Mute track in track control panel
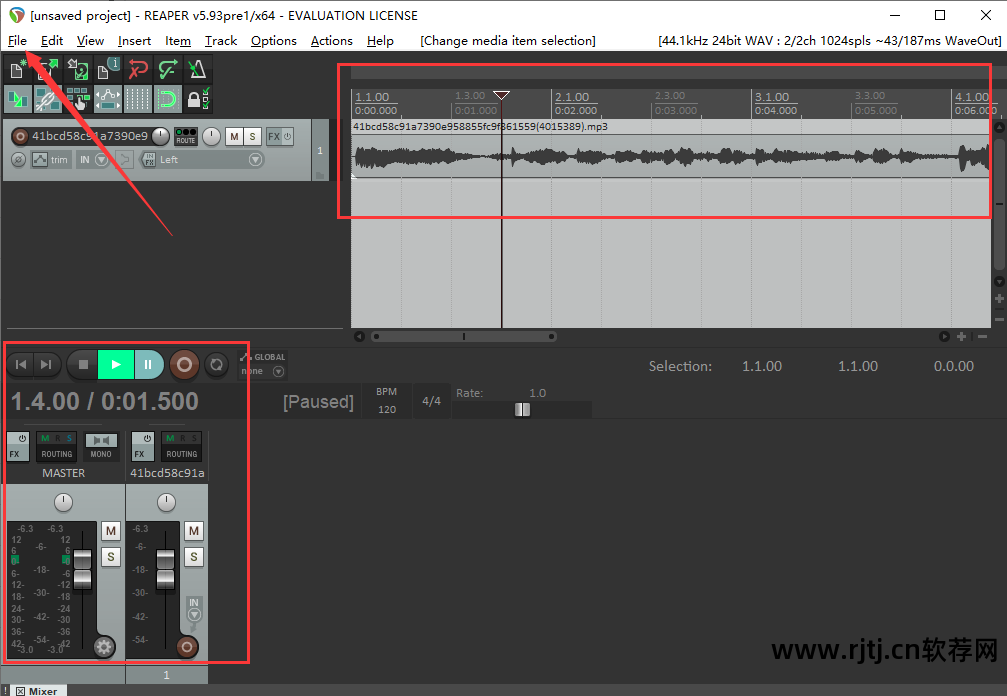The width and height of the screenshot is (1007, 696). click(x=234, y=136)
